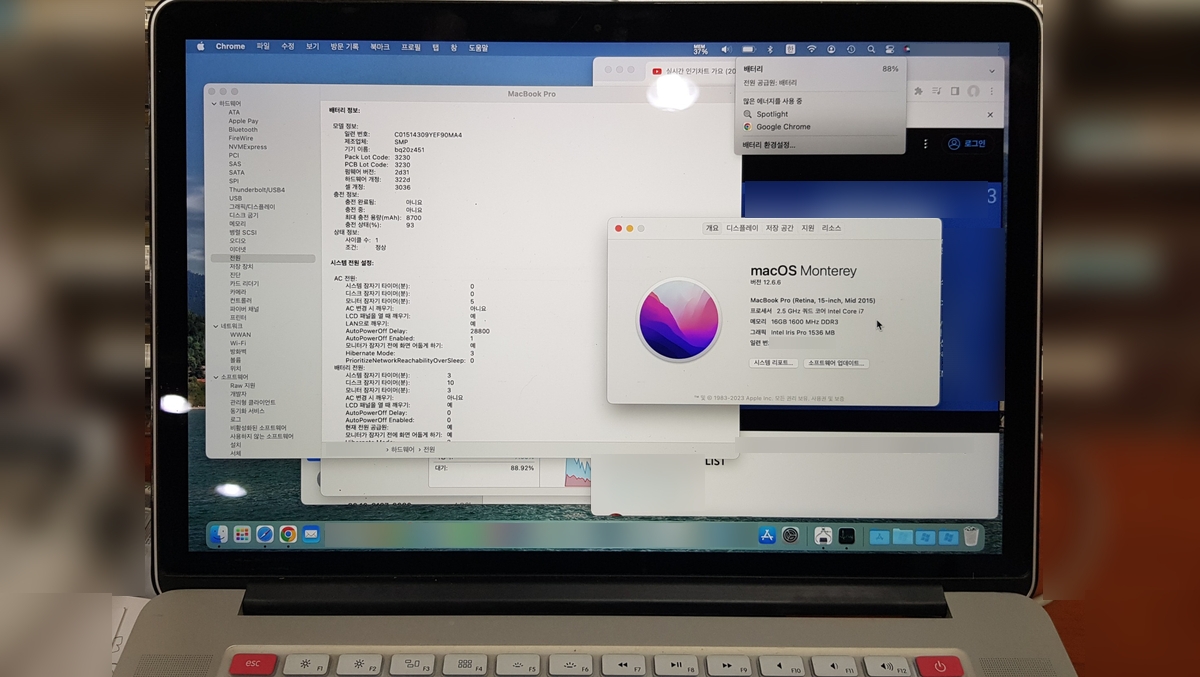Open Mail from the Dock

(x=311, y=535)
